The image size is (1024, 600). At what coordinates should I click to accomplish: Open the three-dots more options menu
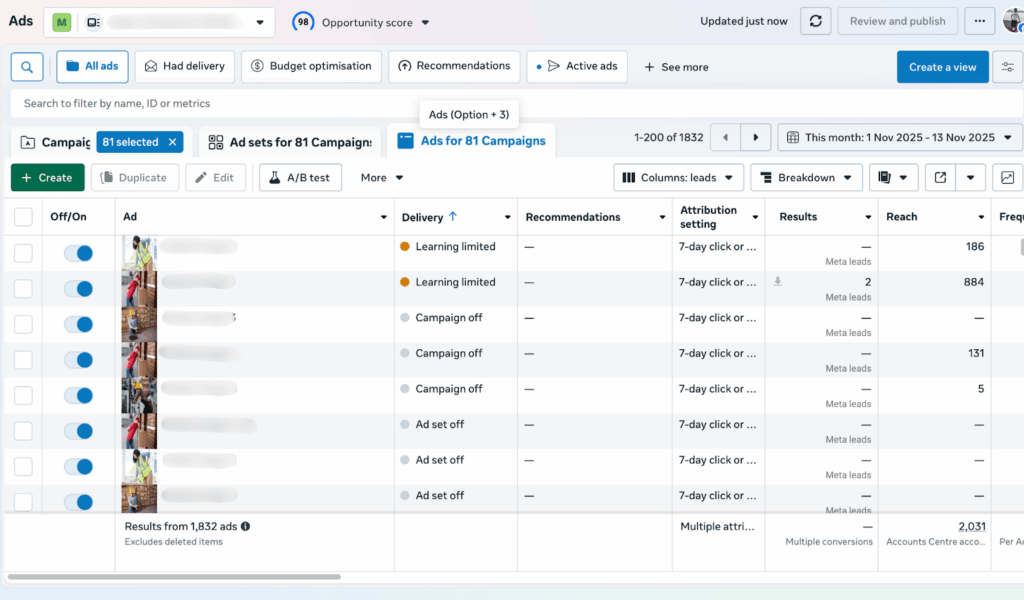pos(980,21)
